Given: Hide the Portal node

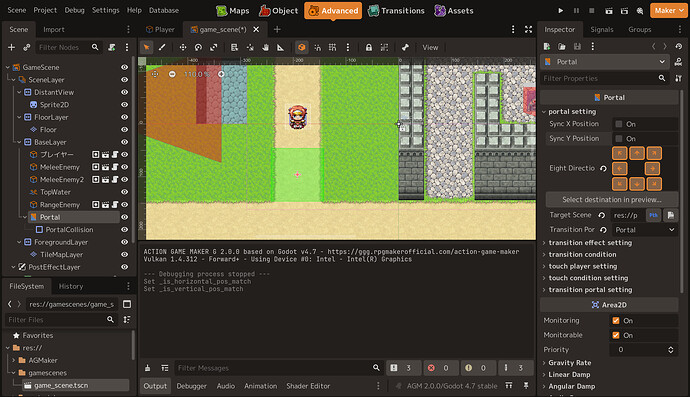Looking at the screenshot, I should pos(125,217).
